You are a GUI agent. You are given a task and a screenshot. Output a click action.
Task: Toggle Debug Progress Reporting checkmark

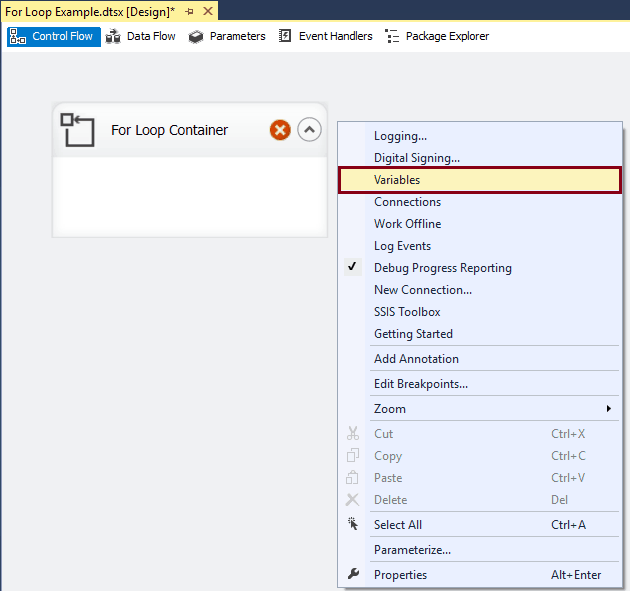(352, 268)
